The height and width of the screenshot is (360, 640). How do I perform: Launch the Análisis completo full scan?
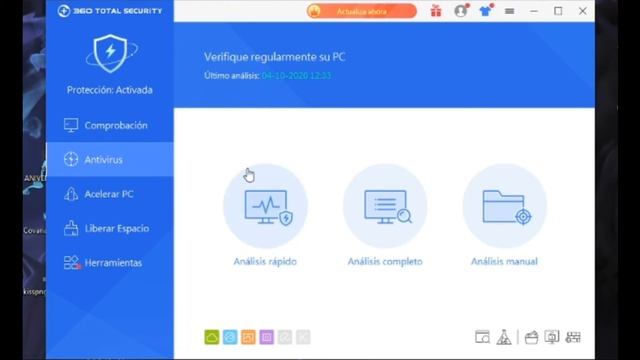(385, 206)
